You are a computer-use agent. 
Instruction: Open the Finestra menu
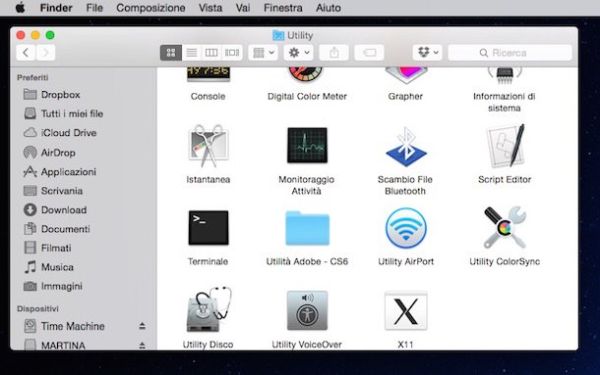coord(283,8)
